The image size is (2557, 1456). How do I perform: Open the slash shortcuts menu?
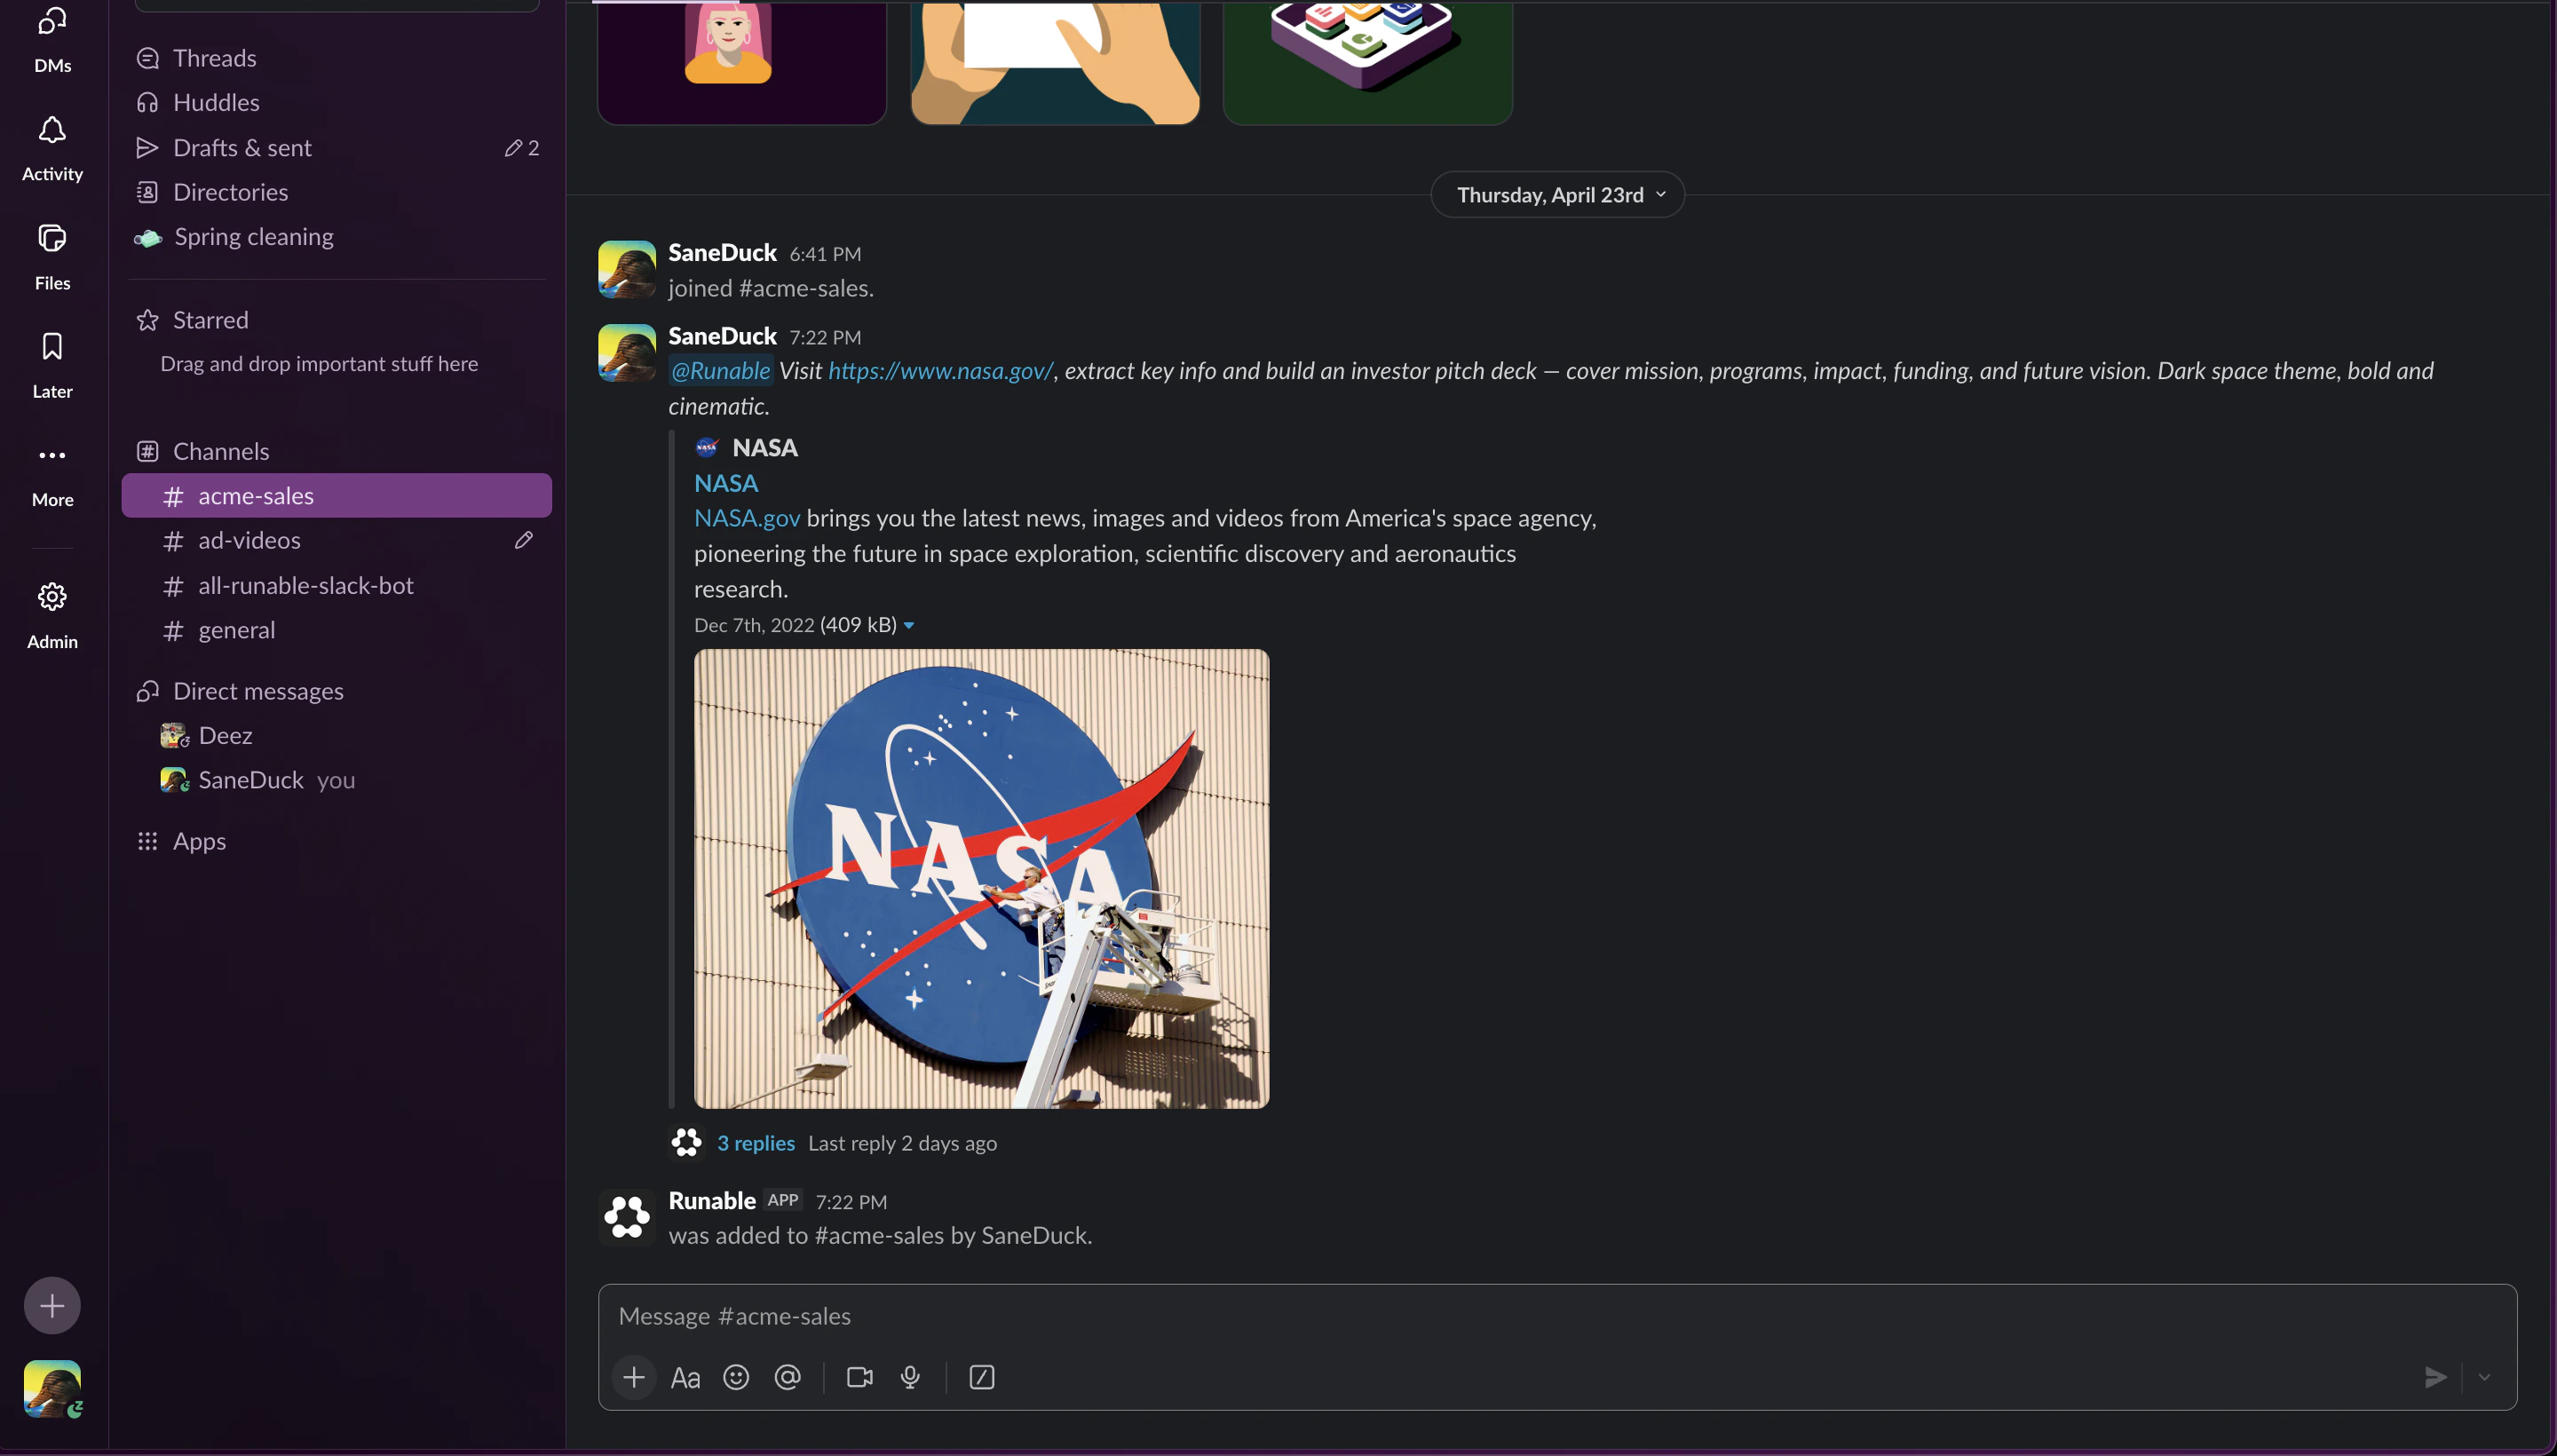click(x=982, y=1377)
